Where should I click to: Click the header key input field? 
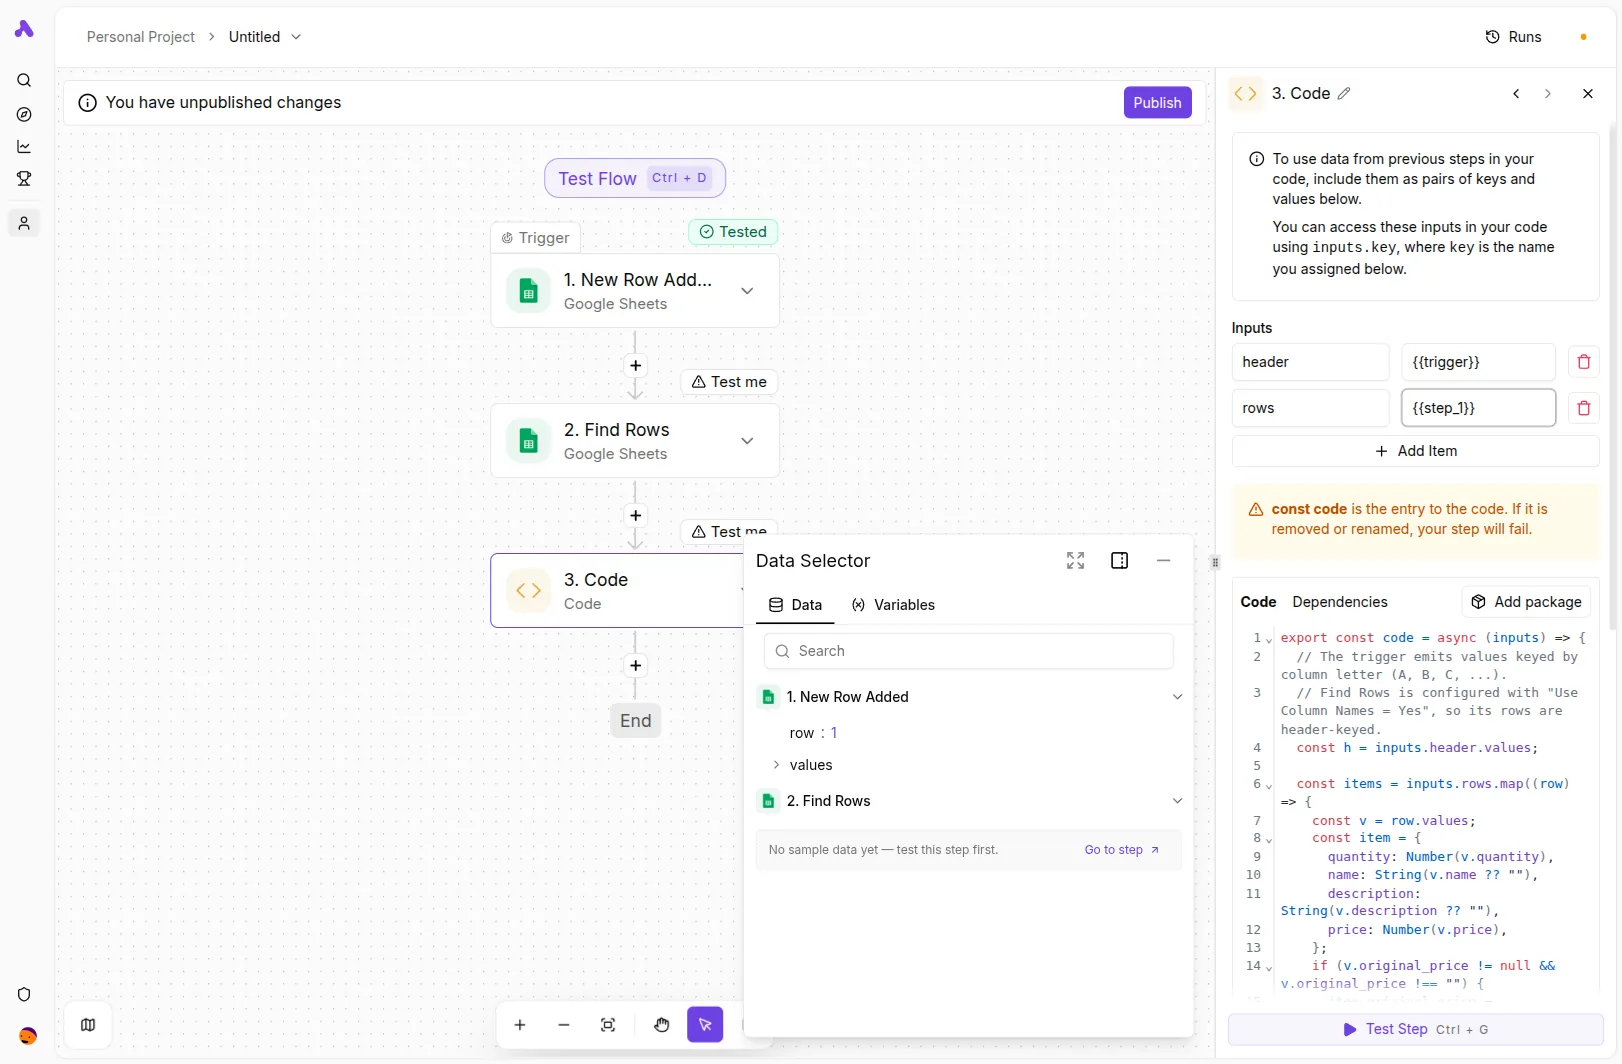coord(1310,362)
